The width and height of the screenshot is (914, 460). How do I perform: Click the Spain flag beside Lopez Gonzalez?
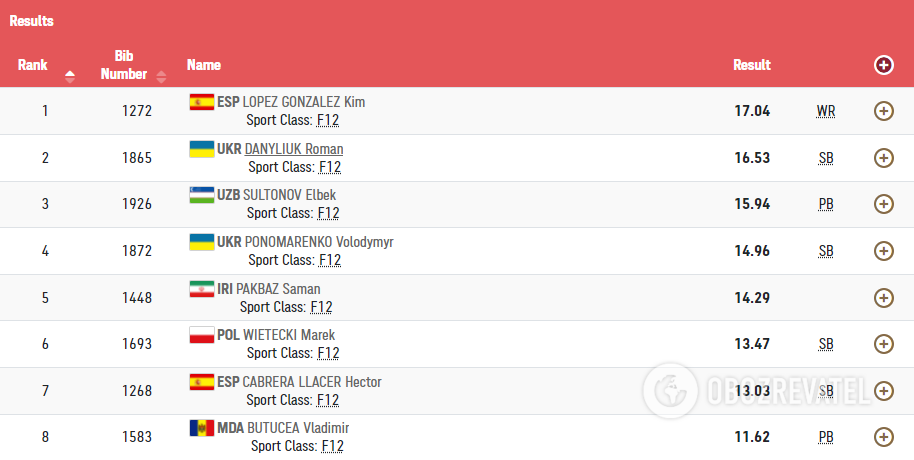(x=201, y=102)
